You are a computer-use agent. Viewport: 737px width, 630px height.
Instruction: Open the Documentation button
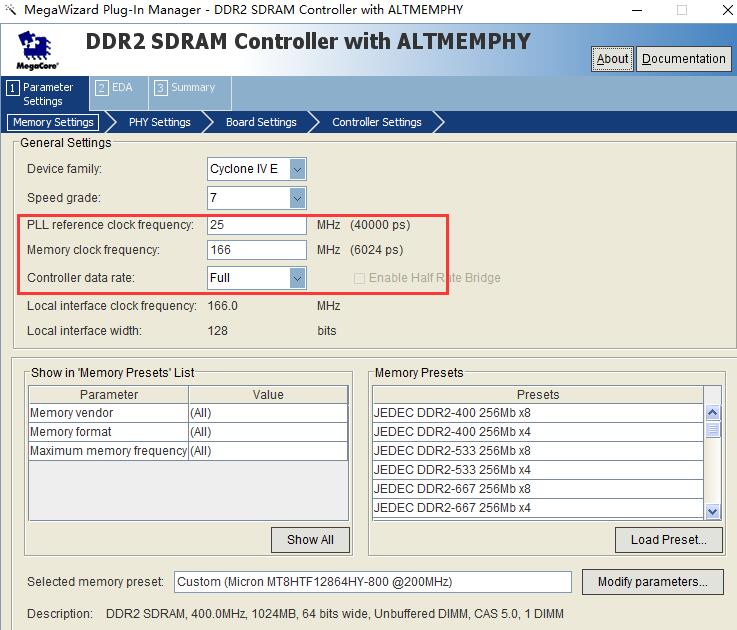click(x=683, y=59)
